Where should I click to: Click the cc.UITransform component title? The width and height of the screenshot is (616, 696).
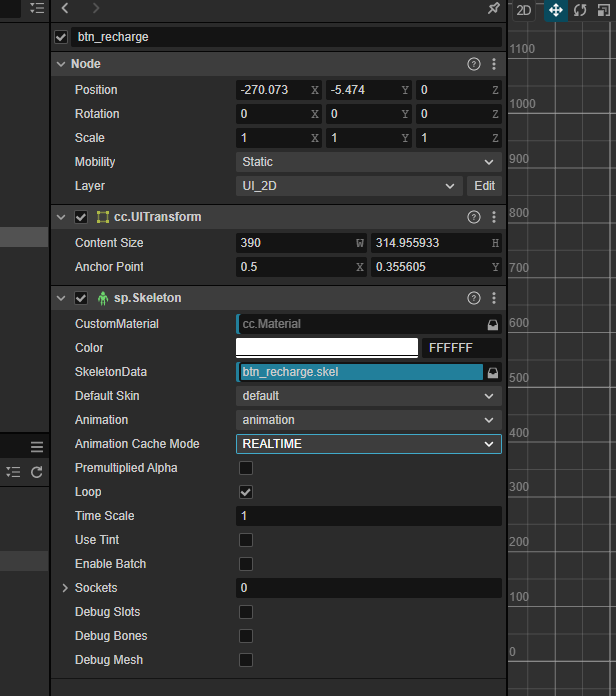[x=158, y=217]
